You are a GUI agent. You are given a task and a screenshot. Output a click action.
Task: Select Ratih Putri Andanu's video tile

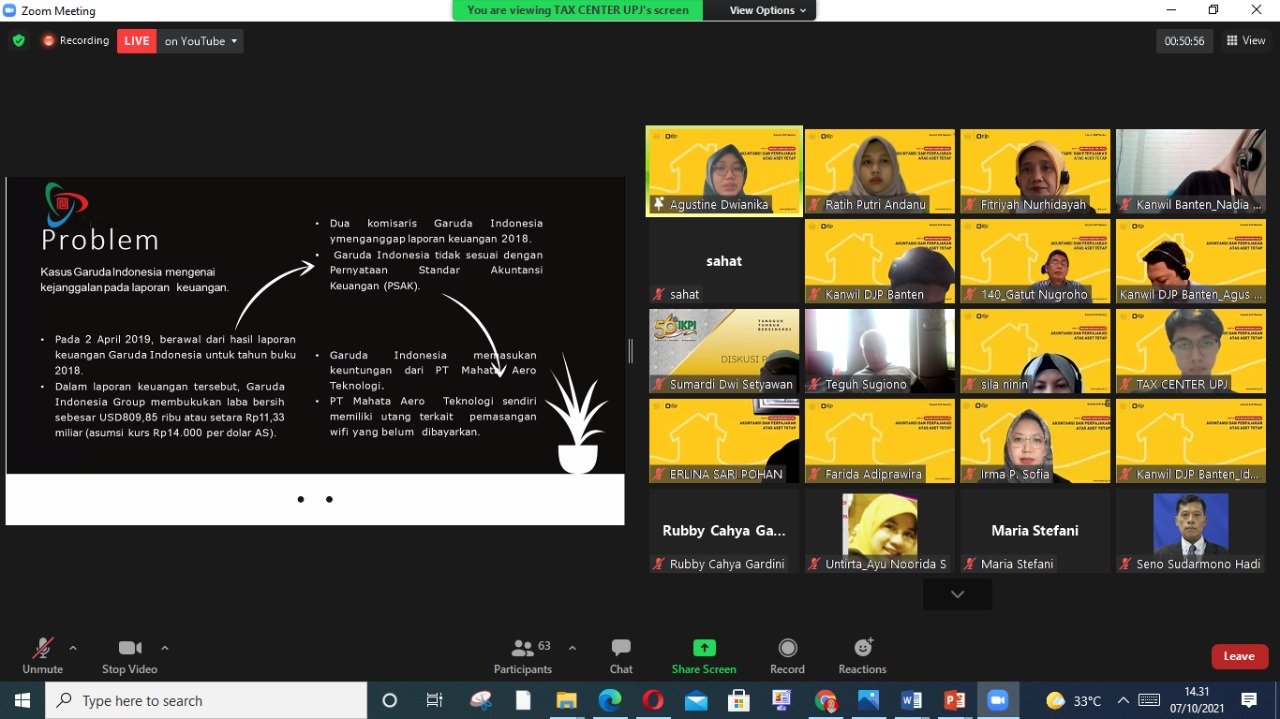coord(880,171)
